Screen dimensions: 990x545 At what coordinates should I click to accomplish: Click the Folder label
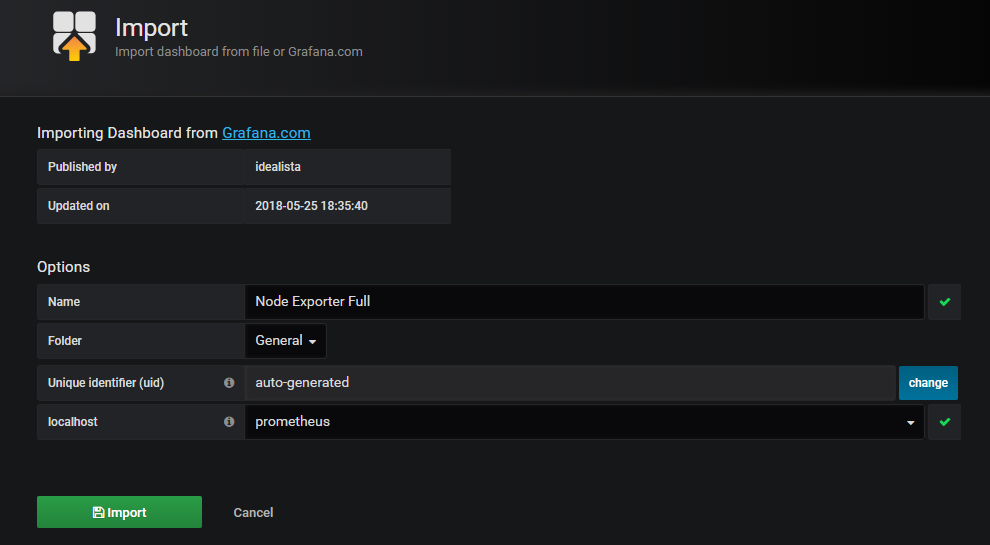tap(65, 341)
